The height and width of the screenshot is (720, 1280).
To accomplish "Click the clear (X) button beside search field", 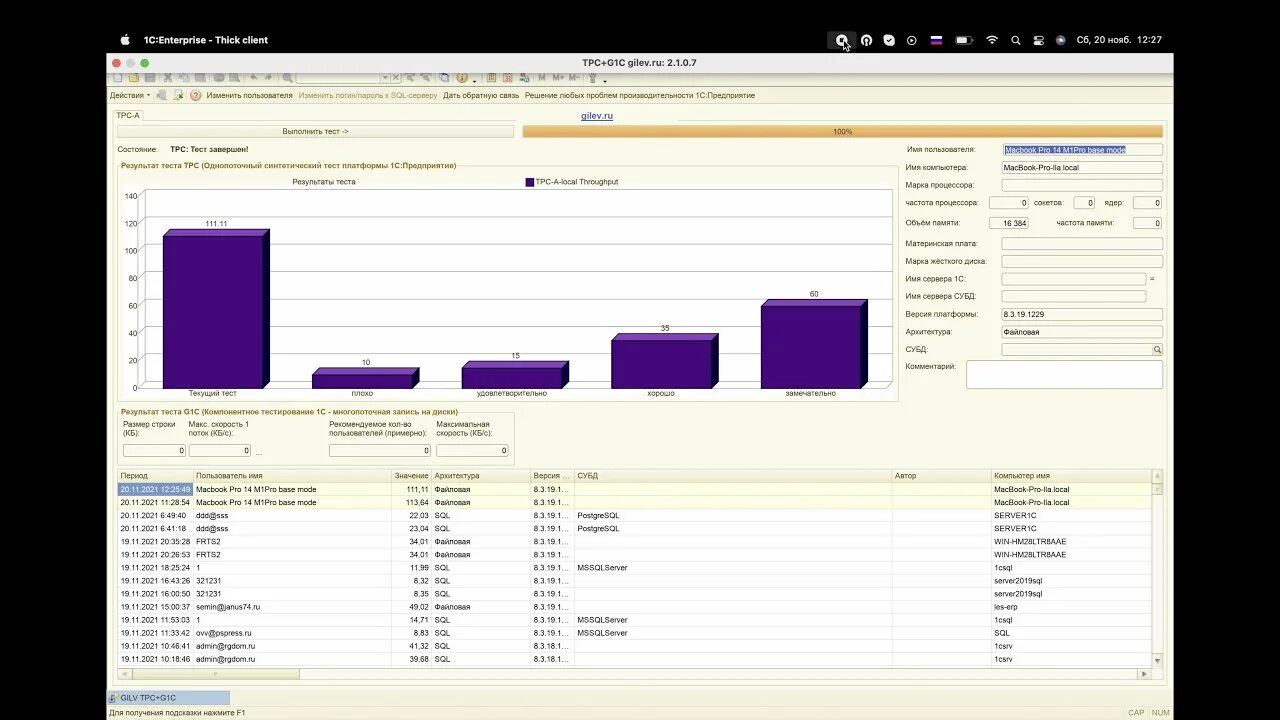I will pyautogui.click(x=395, y=77).
